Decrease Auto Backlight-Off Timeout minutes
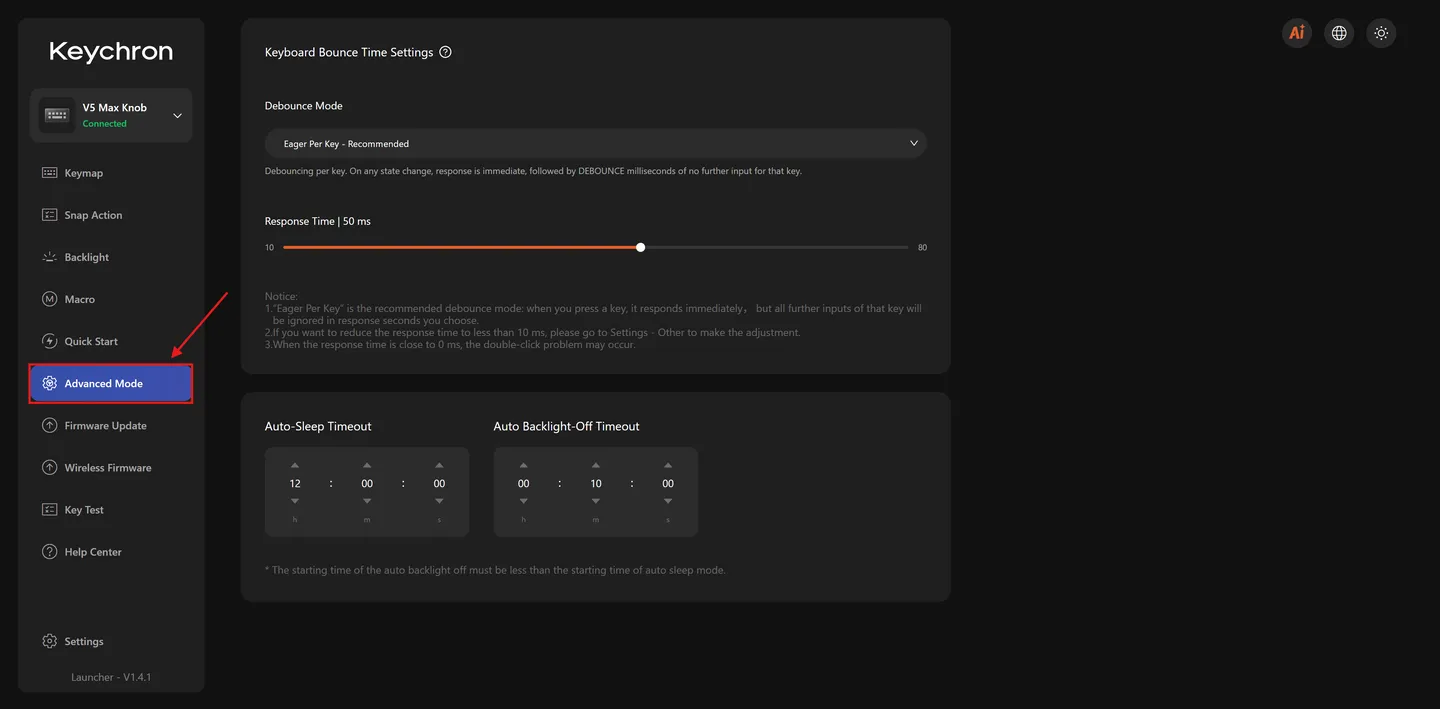1440x709 pixels. (596, 501)
